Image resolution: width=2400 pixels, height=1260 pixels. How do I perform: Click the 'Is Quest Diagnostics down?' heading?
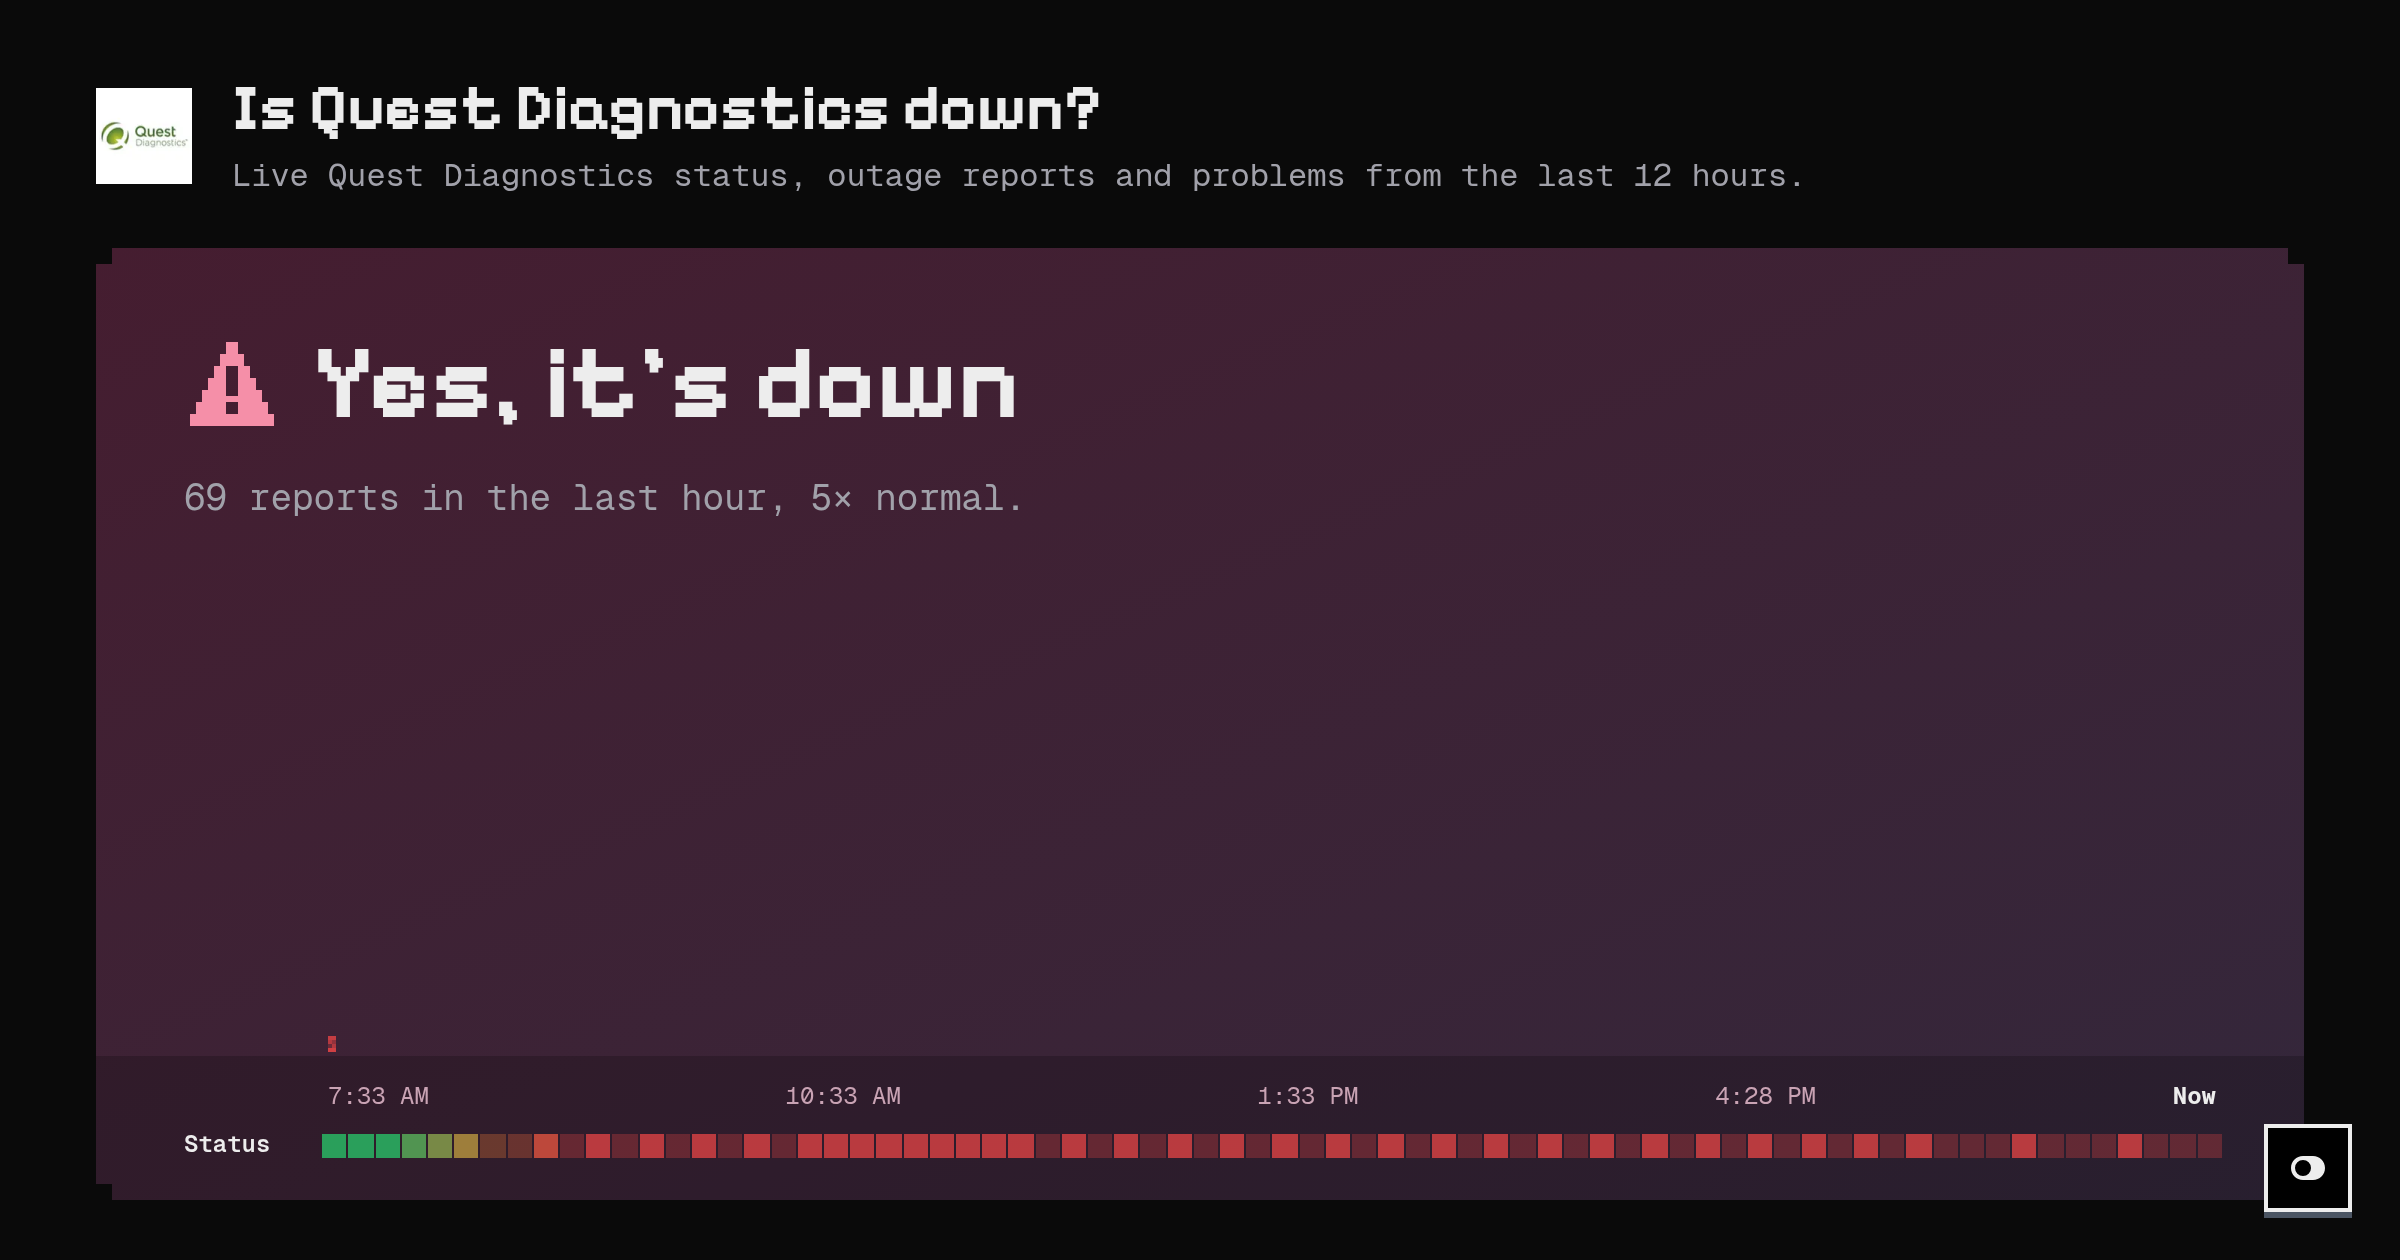(x=665, y=110)
